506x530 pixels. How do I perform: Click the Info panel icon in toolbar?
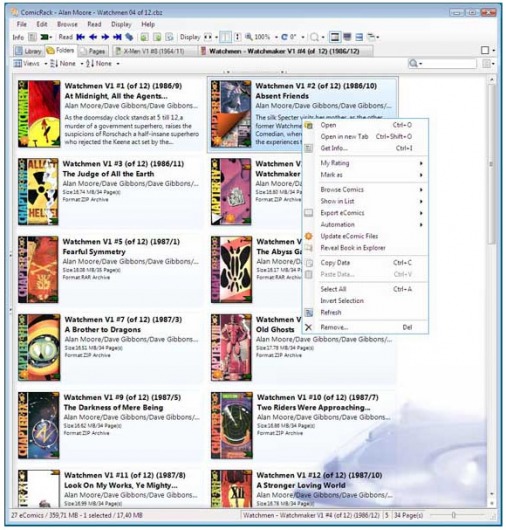click(x=32, y=37)
